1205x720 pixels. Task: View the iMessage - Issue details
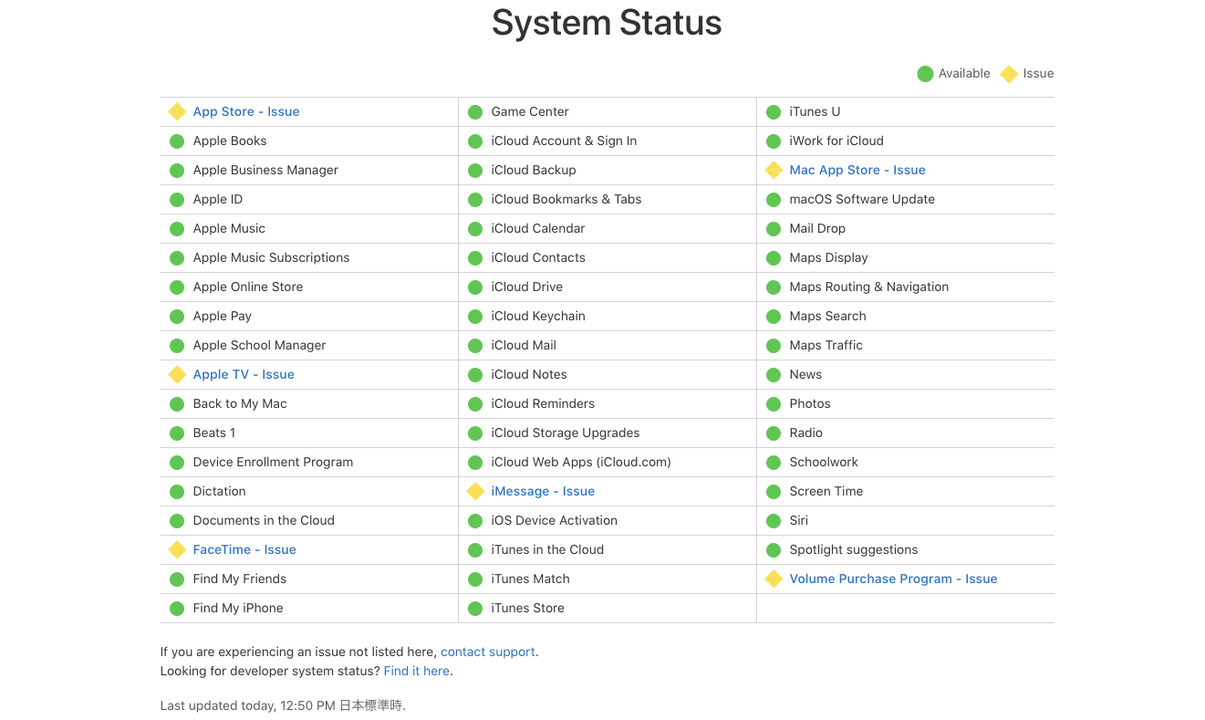click(x=543, y=491)
